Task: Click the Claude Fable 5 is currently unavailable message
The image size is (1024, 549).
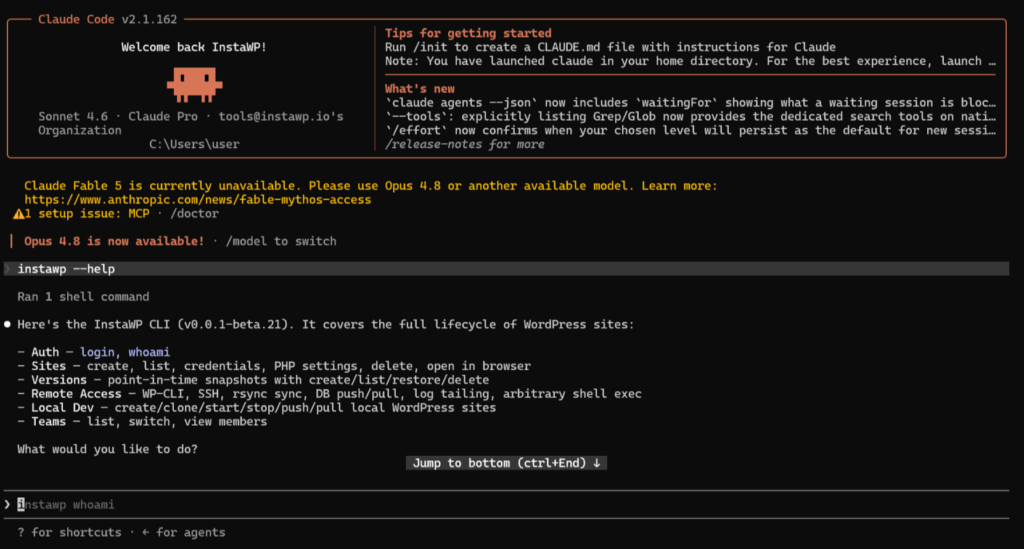Action: pos(370,185)
